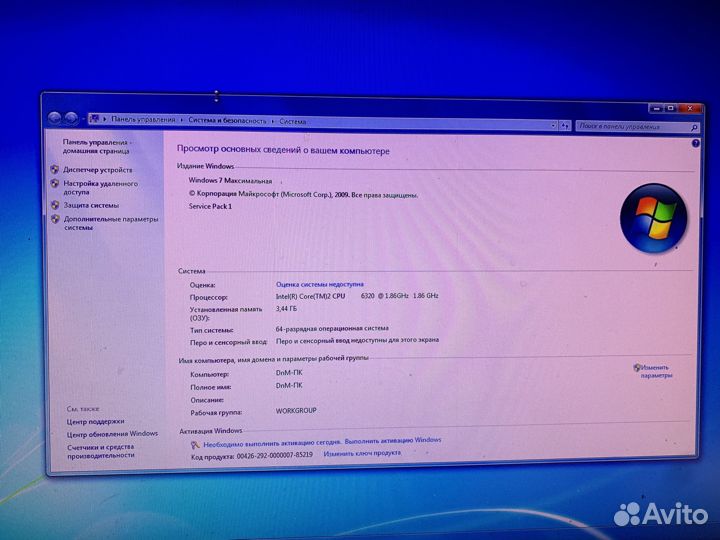Click DnM-ПК value beside Полное имя

pyautogui.click(x=289, y=385)
